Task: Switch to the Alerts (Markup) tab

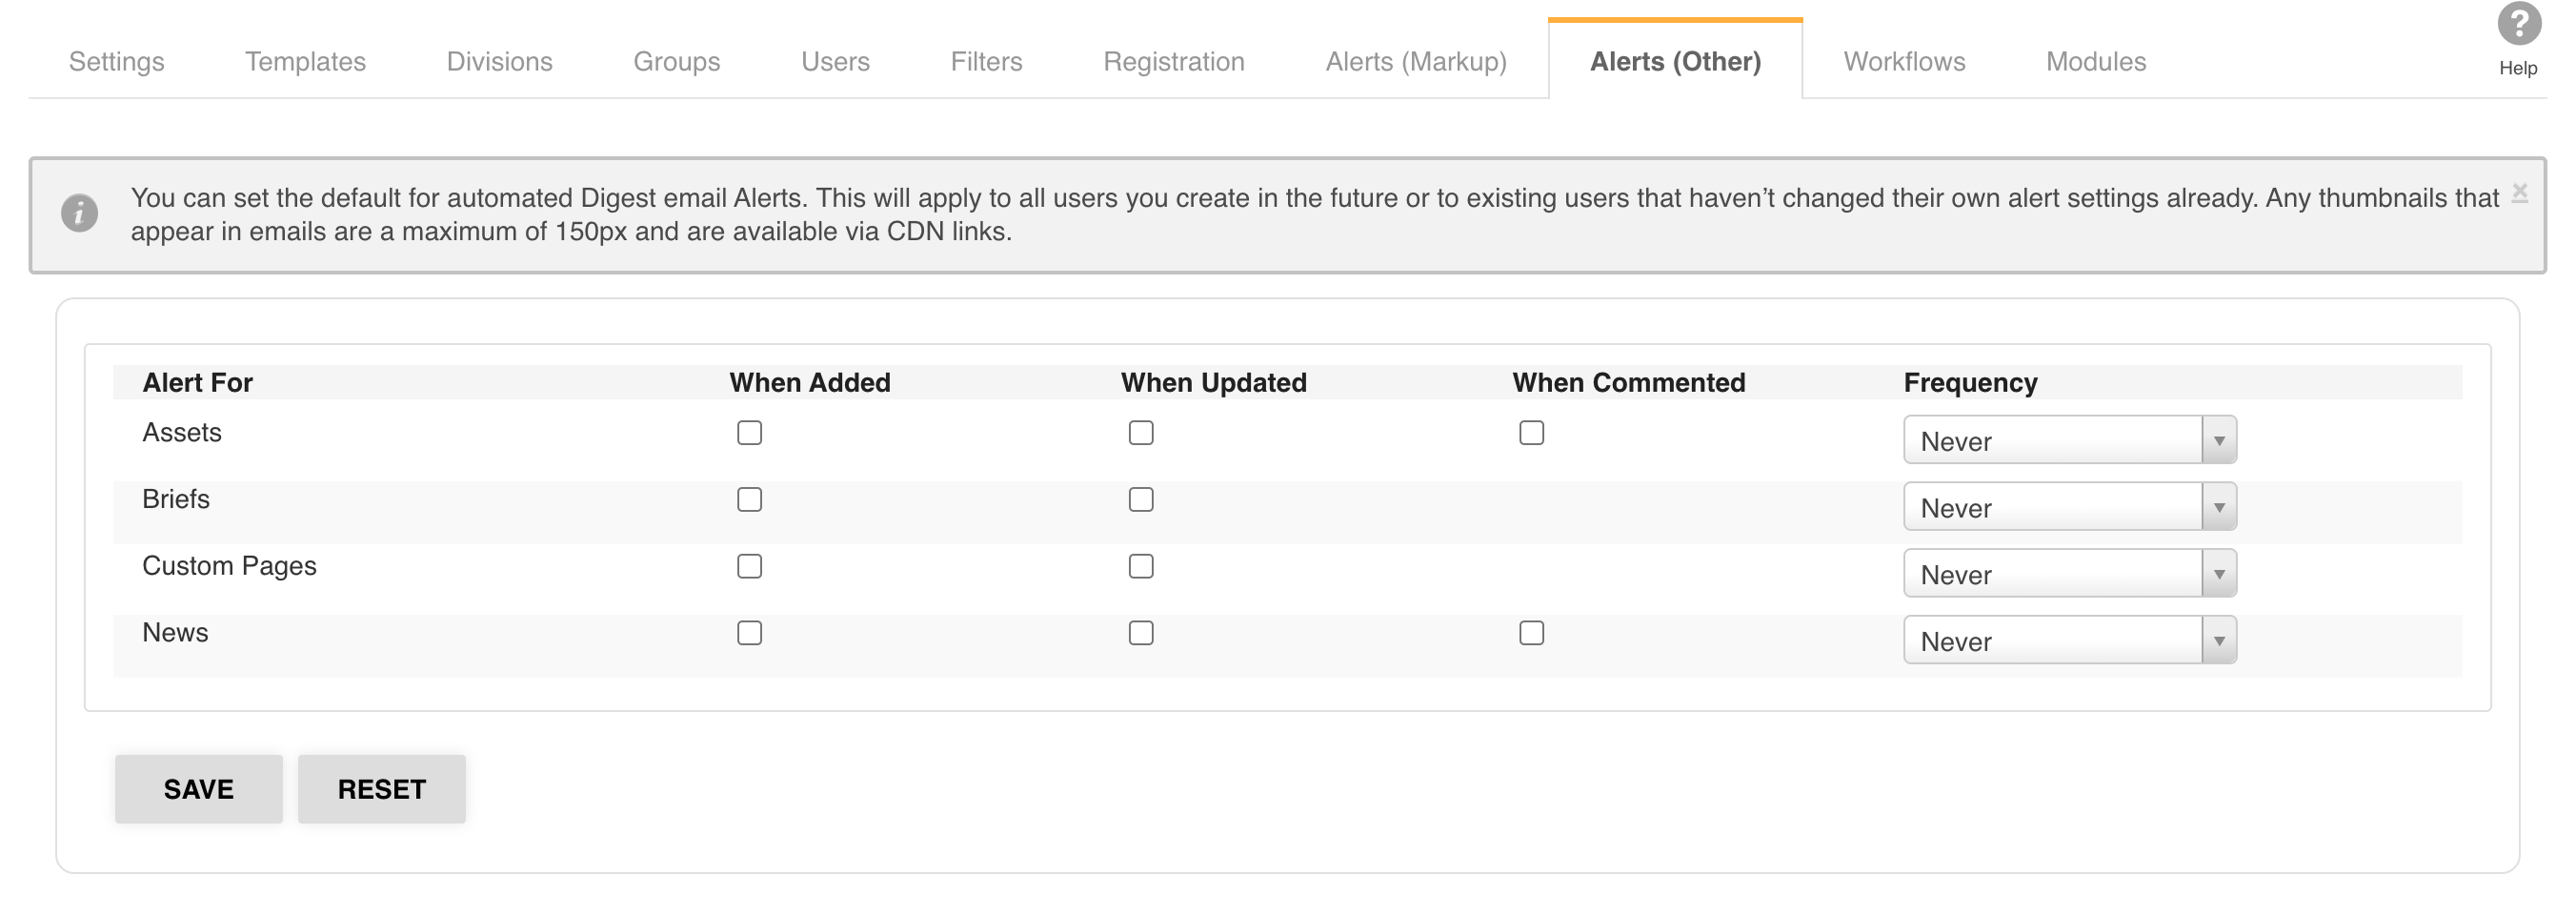Action: click(x=1415, y=62)
